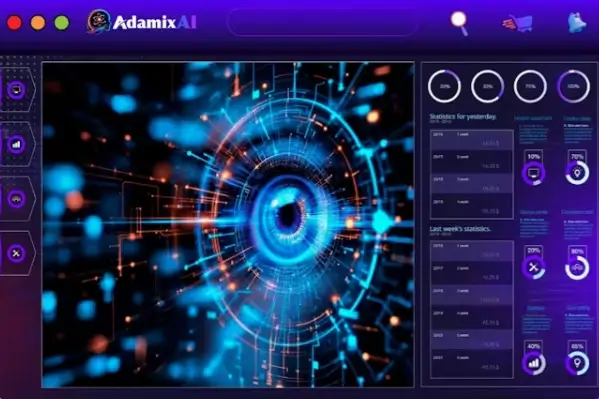Click the 40% bar chart donut icon
Image resolution: width=599 pixels, height=399 pixels.
click(x=534, y=363)
